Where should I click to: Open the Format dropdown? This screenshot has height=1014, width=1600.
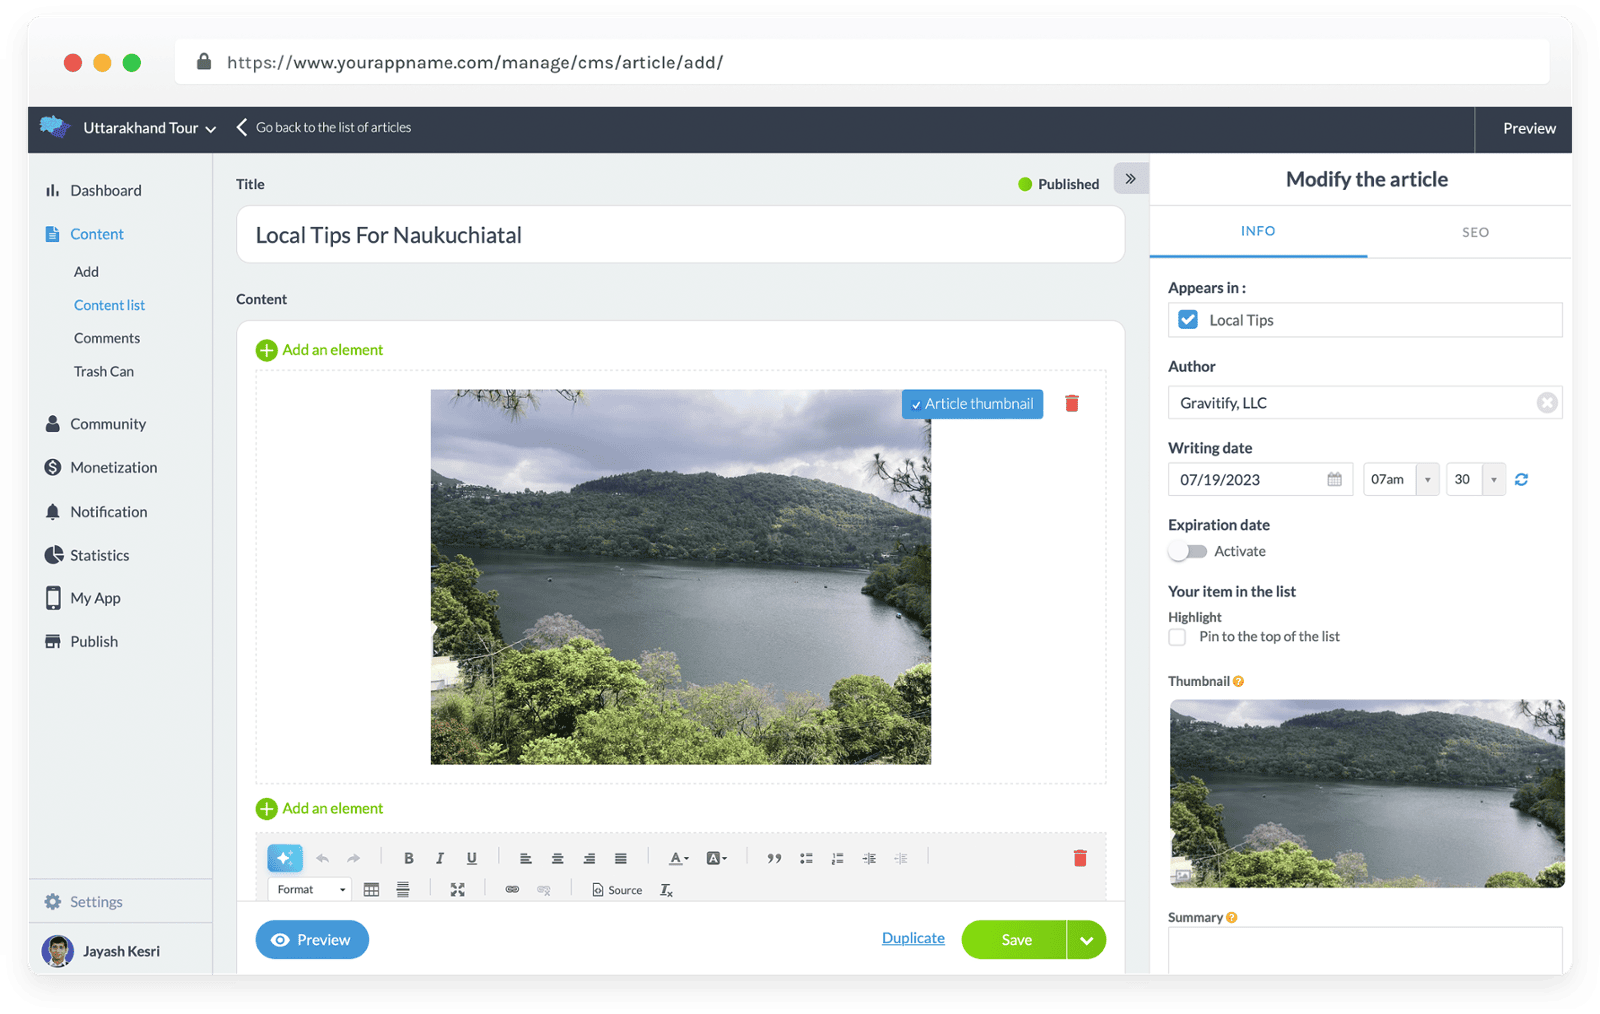[311, 890]
